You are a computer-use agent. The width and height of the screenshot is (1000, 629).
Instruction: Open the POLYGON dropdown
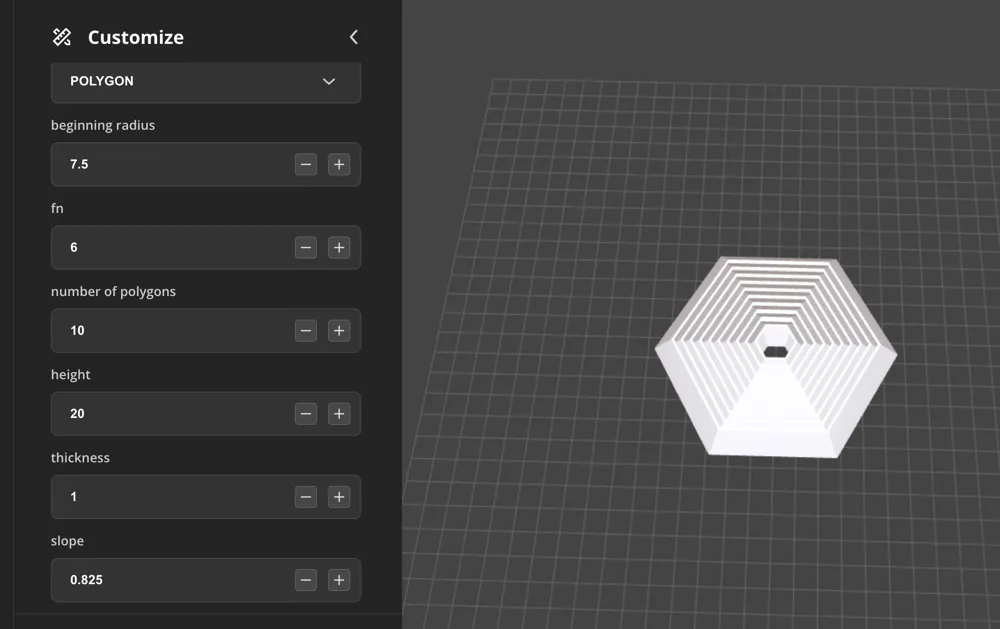coord(206,82)
